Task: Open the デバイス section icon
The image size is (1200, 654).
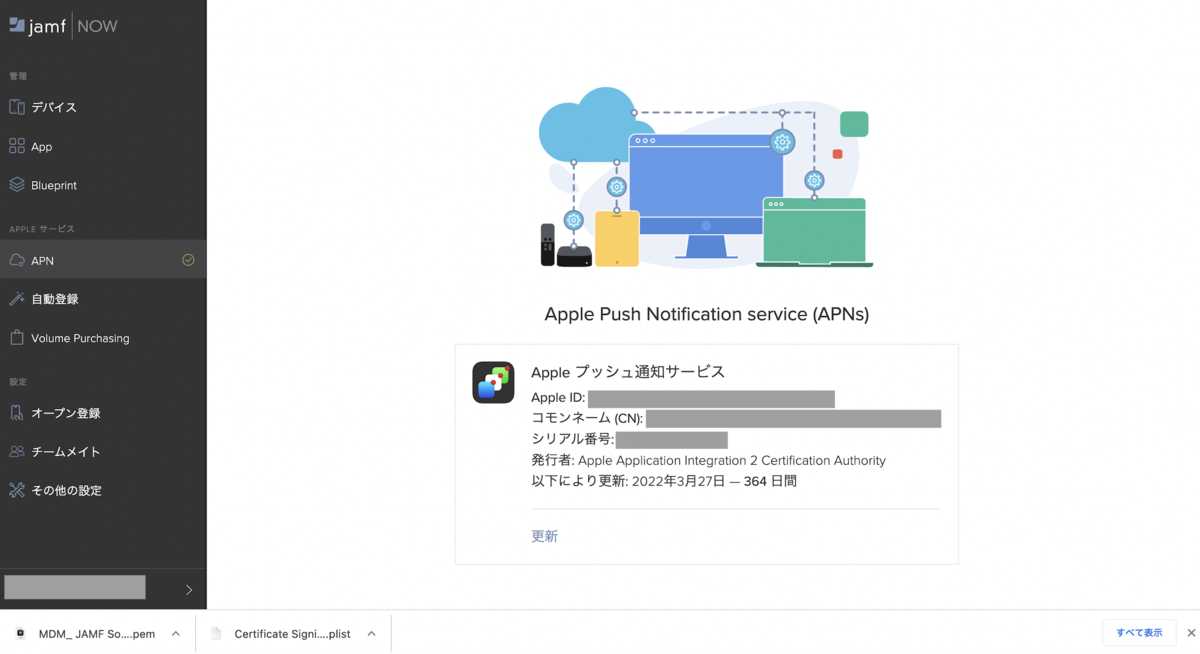Action: tap(17, 107)
